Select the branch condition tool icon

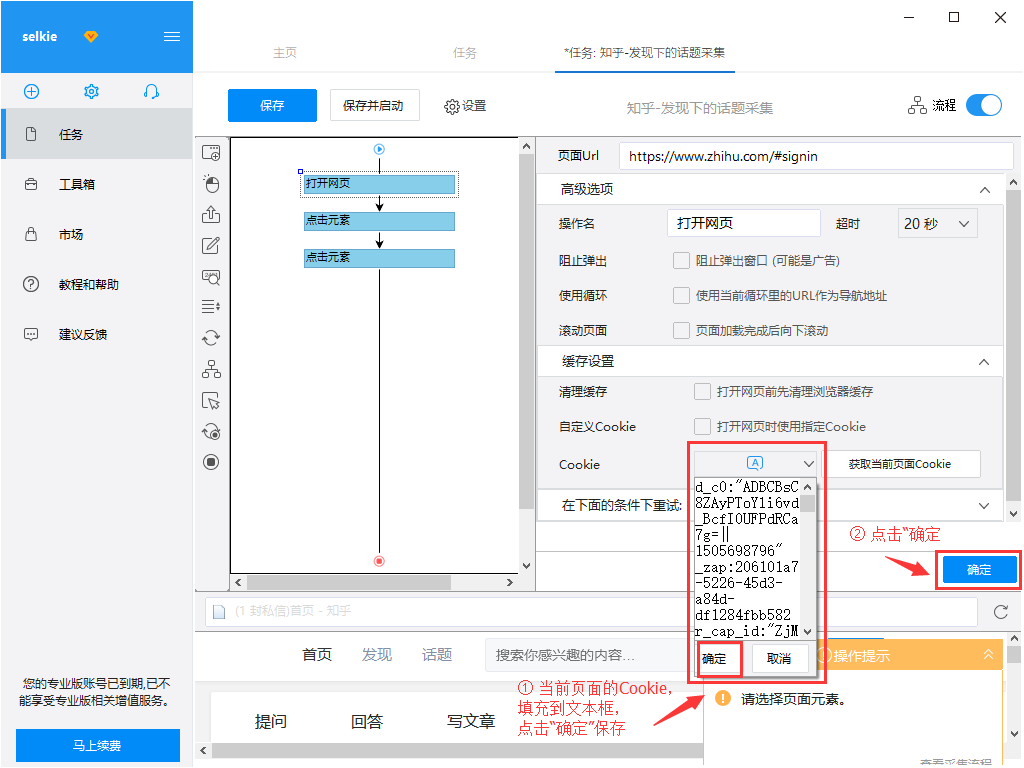[x=211, y=369]
